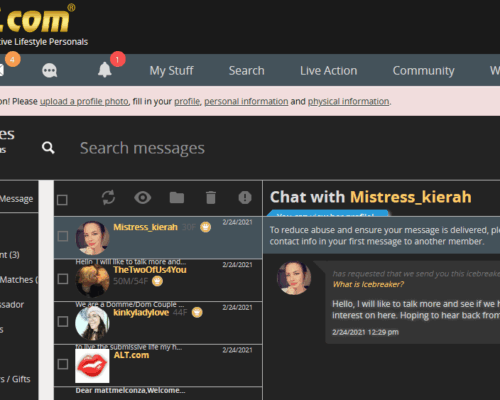Report message using exclamation mark icon
Image resolution: width=500 pixels, height=400 pixels.
[x=245, y=197]
